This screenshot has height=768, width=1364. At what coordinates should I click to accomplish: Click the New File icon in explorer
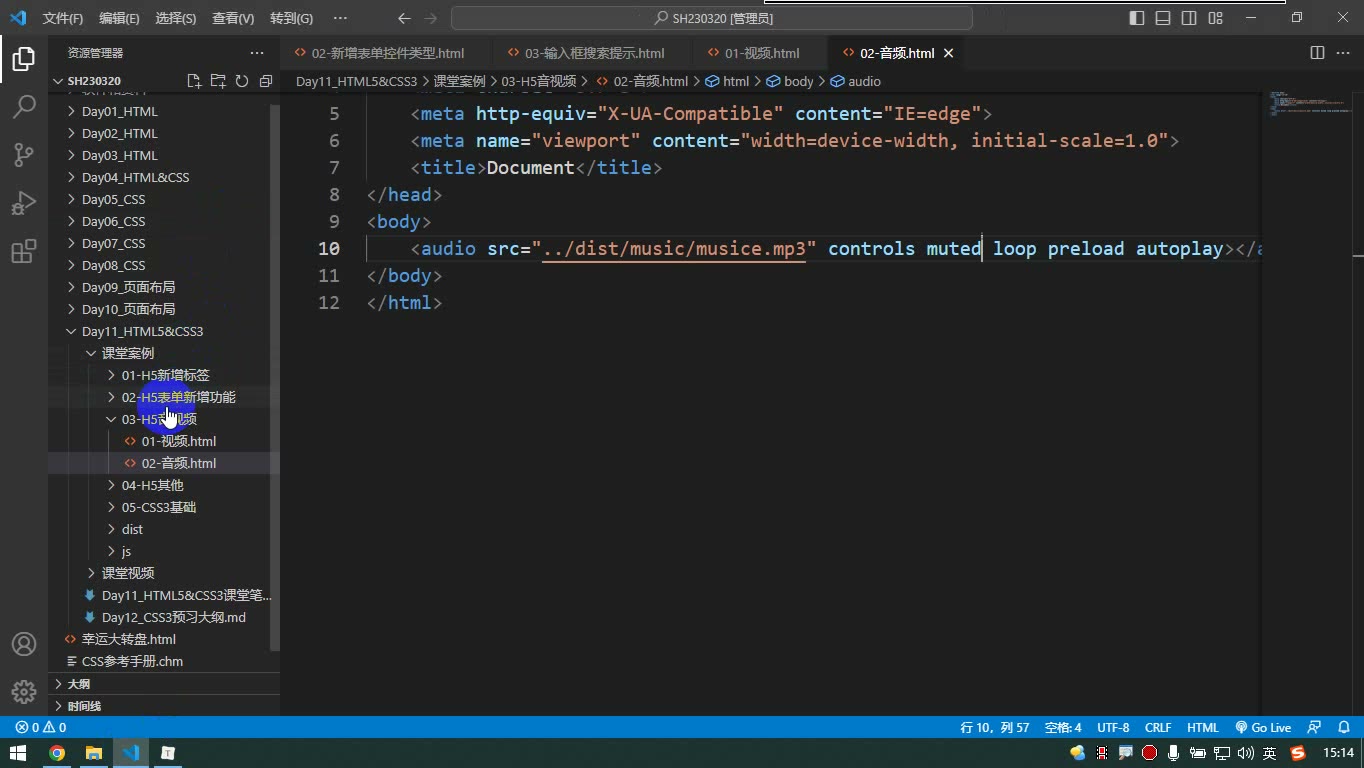click(194, 81)
